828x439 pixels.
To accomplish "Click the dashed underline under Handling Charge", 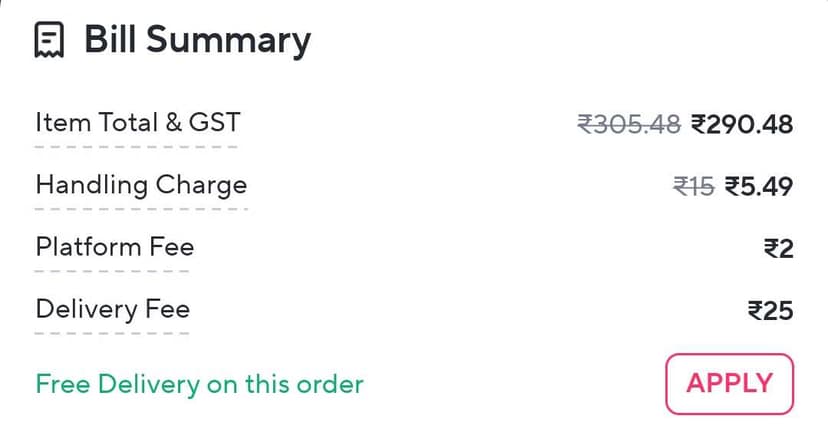I will (x=140, y=209).
